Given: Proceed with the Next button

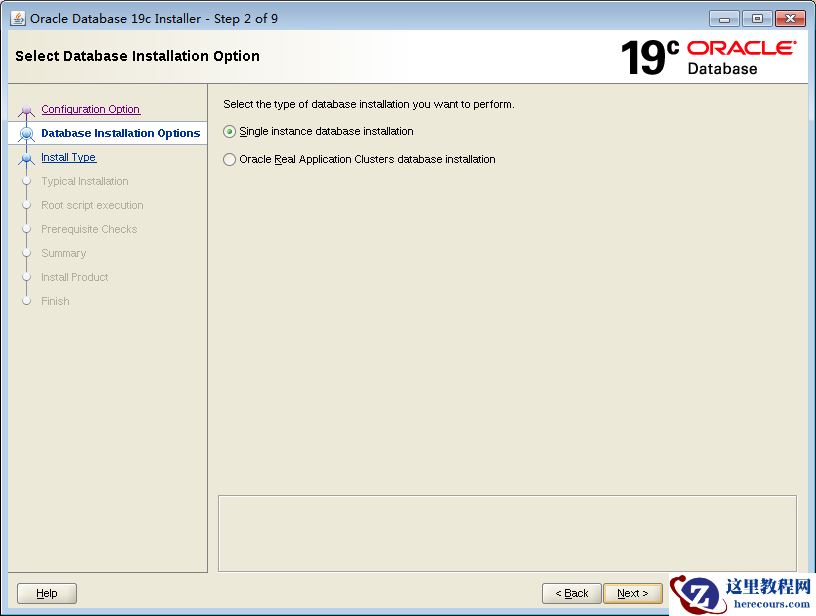Looking at the screenshot, I should (632, 593).
